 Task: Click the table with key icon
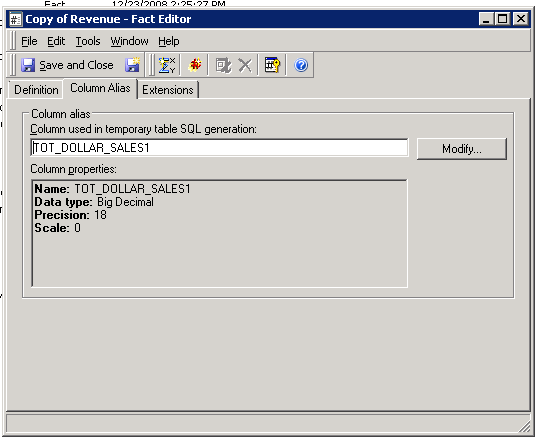[272, 65]
